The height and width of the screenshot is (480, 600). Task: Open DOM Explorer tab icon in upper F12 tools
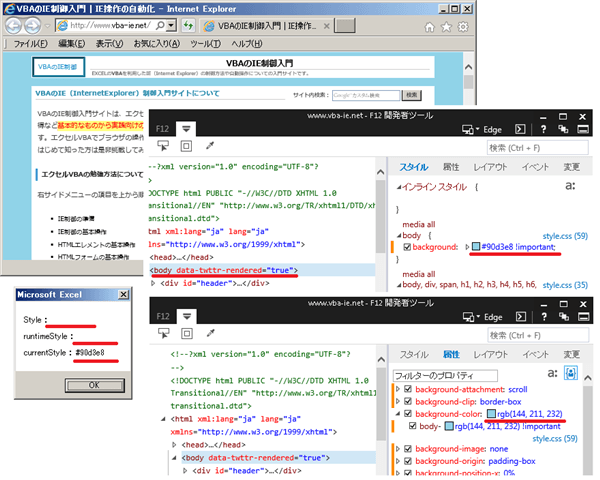186,129
